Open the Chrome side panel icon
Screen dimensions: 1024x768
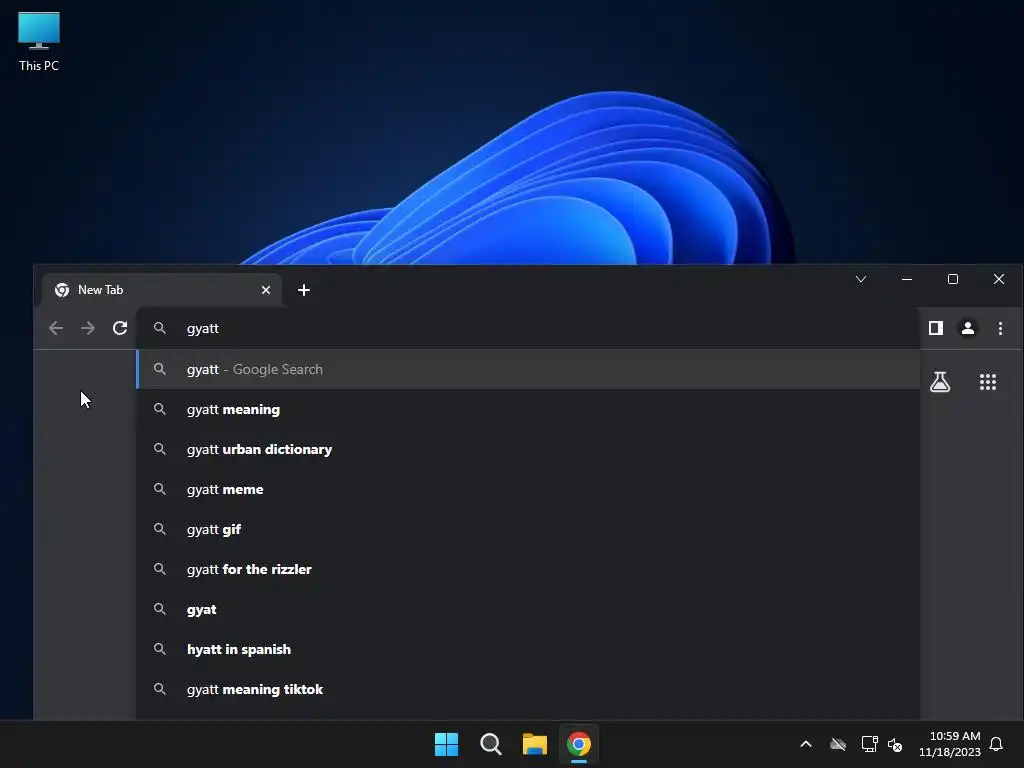point(936,328)
